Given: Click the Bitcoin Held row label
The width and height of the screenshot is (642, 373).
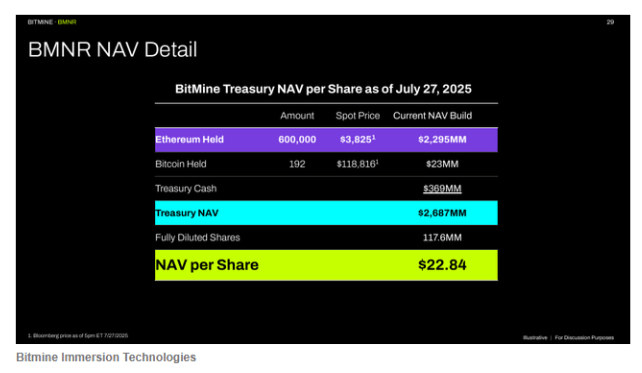Looking at the screenshot, I should pyautogui.click(x=181, y=164).
